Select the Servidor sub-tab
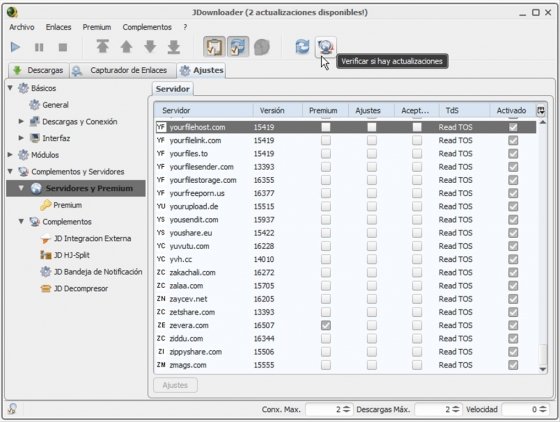This screenshot has width=560, height=422. 172,89
